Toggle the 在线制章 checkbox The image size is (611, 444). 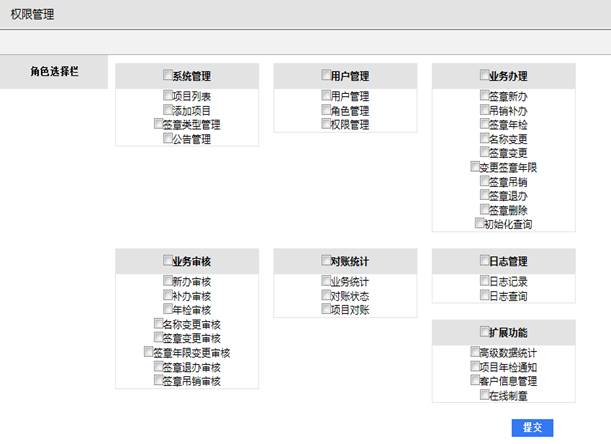[x=484, y=395]
